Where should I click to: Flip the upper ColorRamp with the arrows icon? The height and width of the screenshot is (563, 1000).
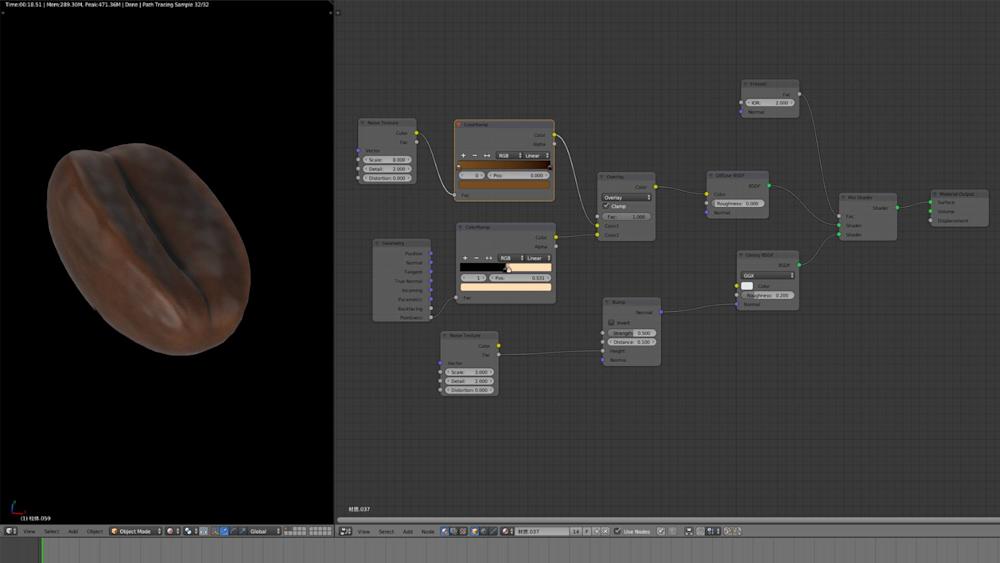(487, 156)
